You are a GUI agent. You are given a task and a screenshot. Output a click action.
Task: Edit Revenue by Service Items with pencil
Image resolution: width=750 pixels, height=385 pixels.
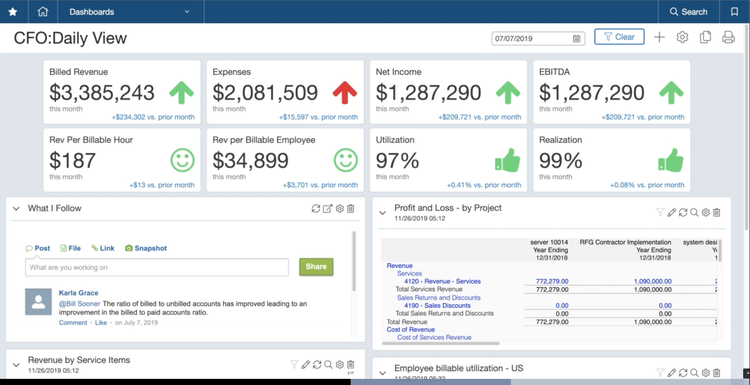coord(306,364)
